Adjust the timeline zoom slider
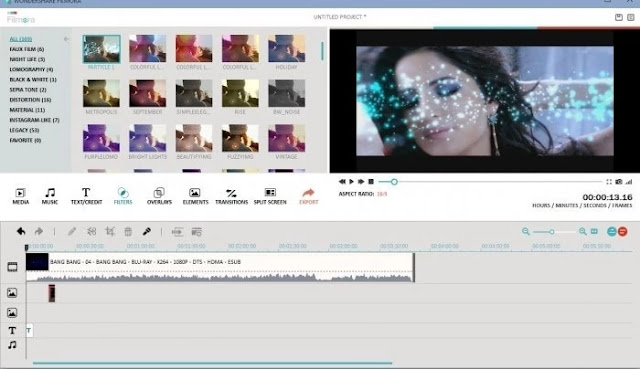 (x=552, y=232)
